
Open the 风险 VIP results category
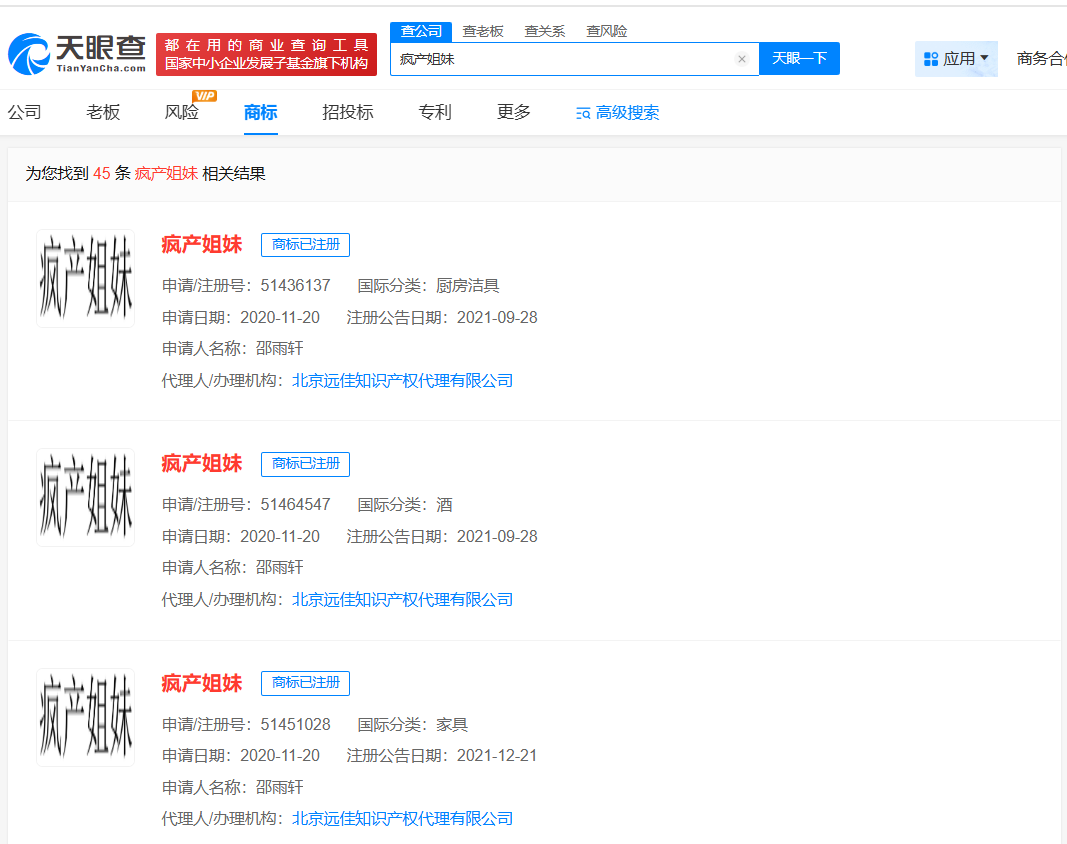[182, 112]
